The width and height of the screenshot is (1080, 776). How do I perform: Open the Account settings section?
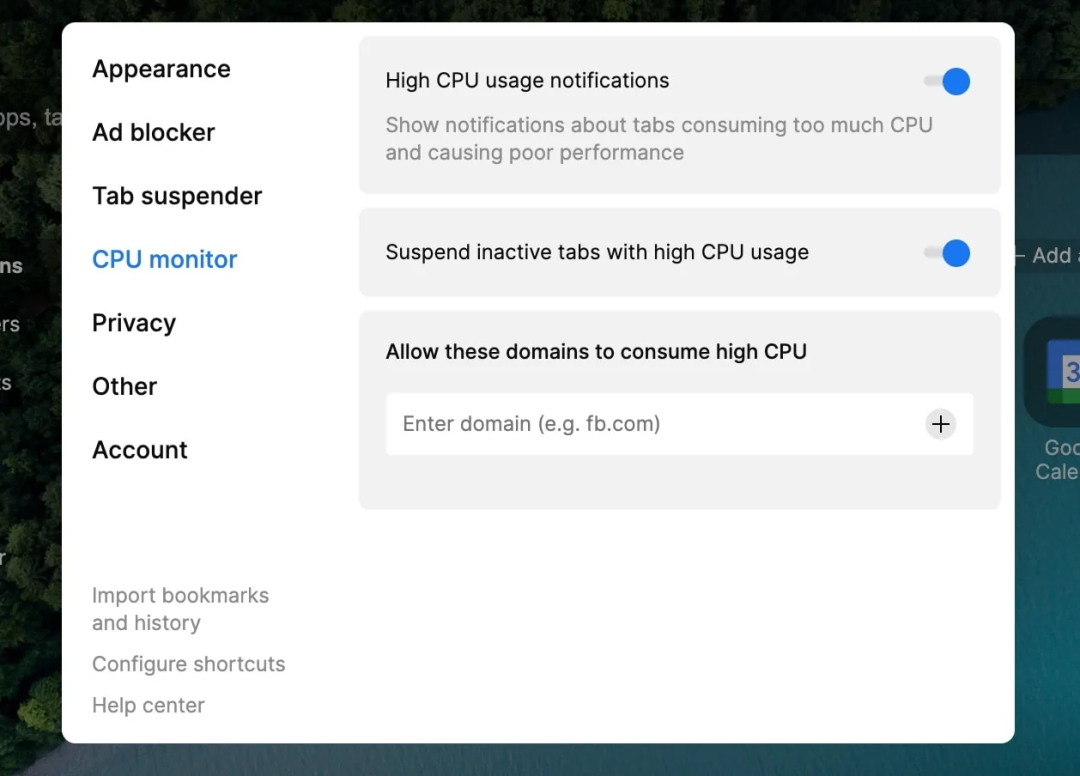[140, 450]
